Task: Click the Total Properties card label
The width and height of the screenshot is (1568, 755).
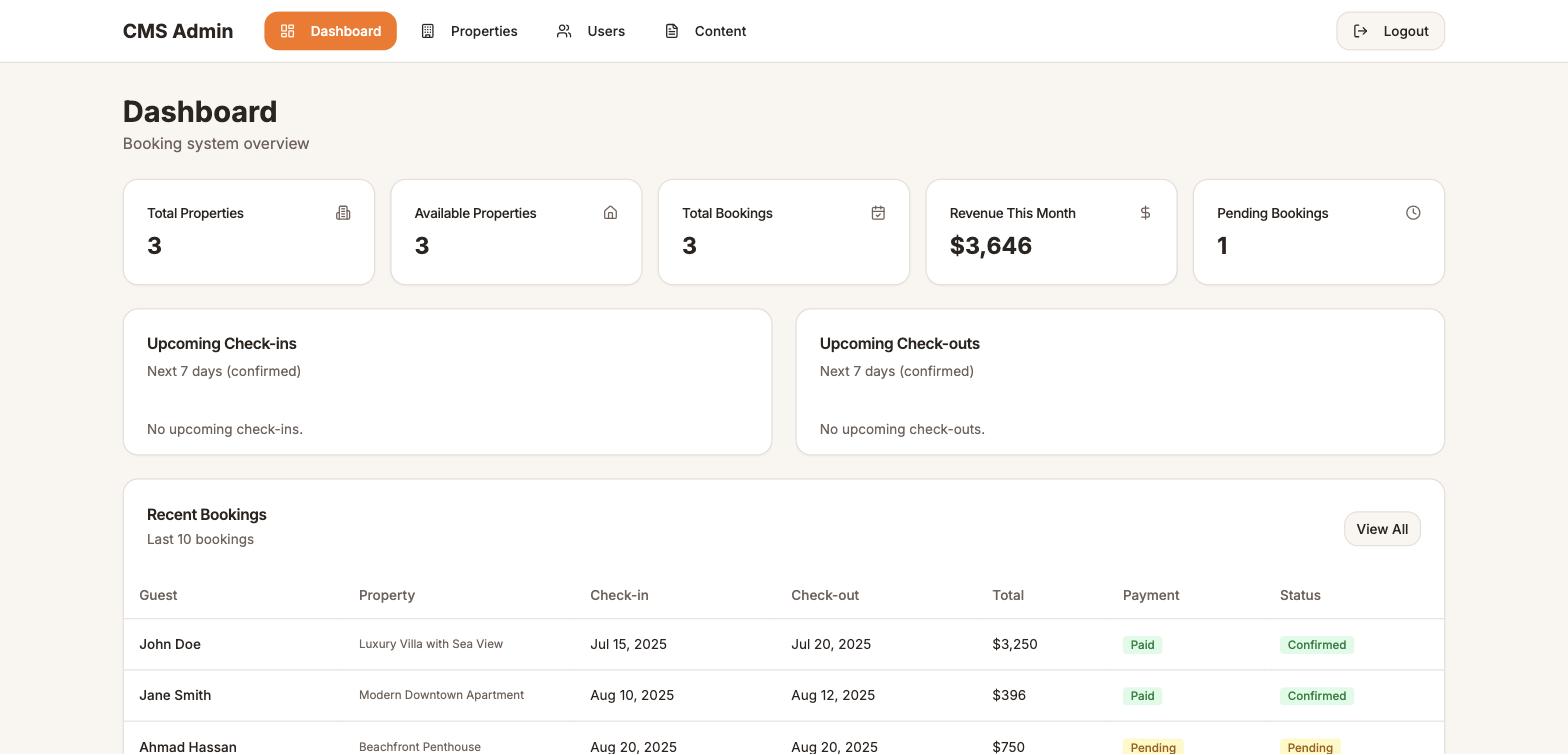Action: point(195,213)
